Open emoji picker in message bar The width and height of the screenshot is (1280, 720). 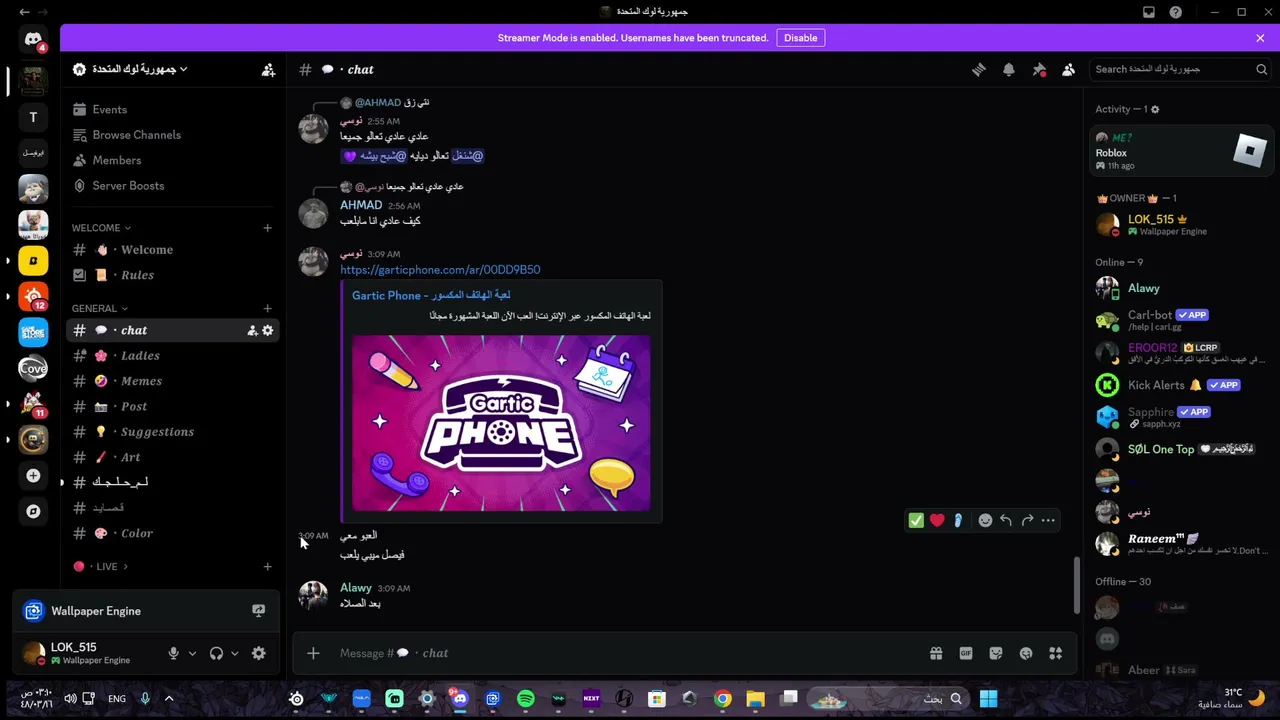click(1026, 653)
